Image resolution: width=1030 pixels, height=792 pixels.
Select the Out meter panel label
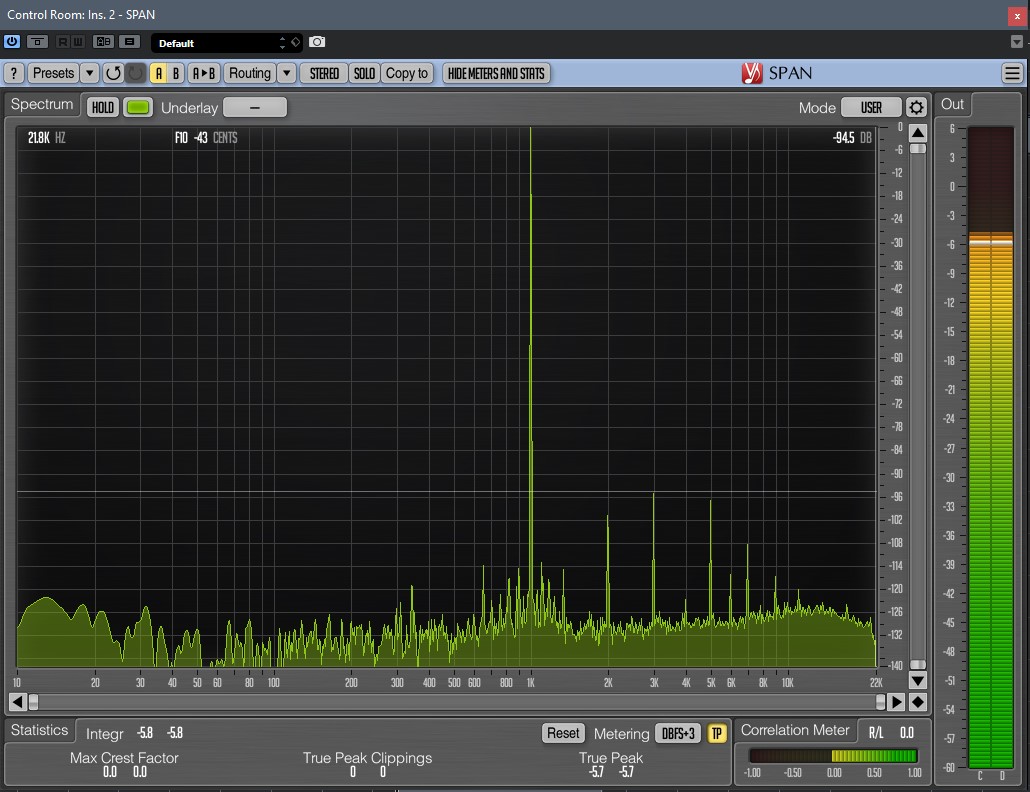pos(952,104)
